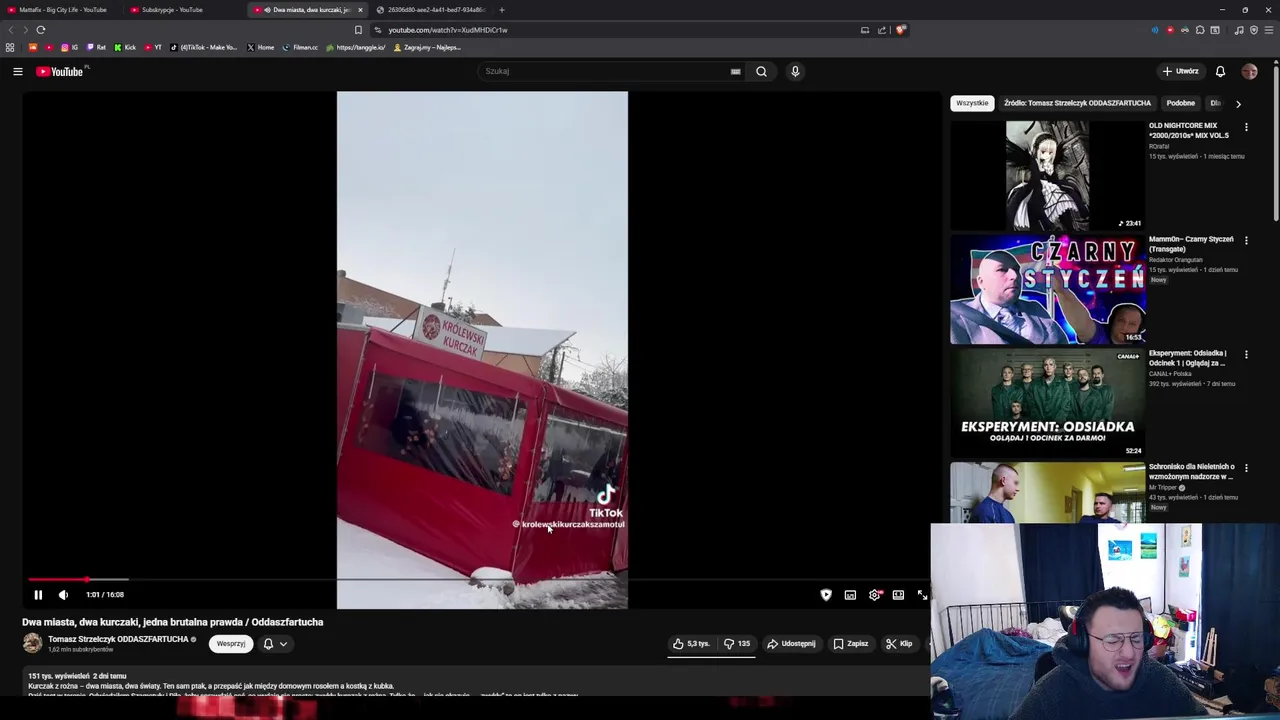Click the Udostępnij share button
Image resolution: width=1280 pixels, height=720 pixels.
[x=791, y=644]
